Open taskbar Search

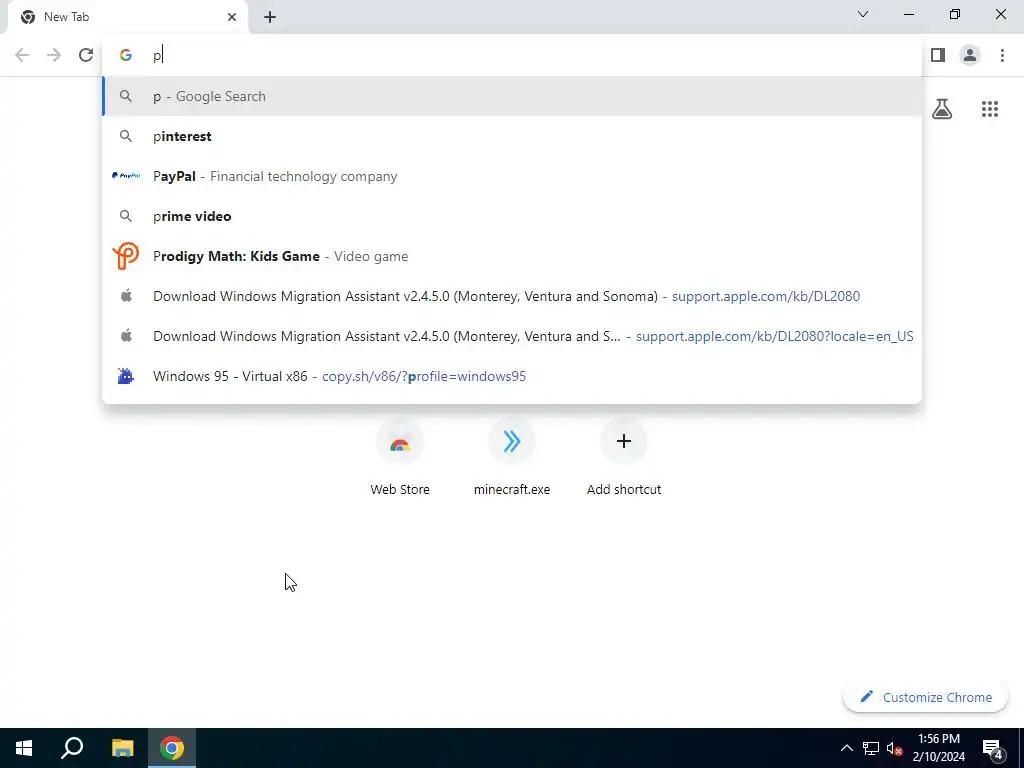coord(72,748)
